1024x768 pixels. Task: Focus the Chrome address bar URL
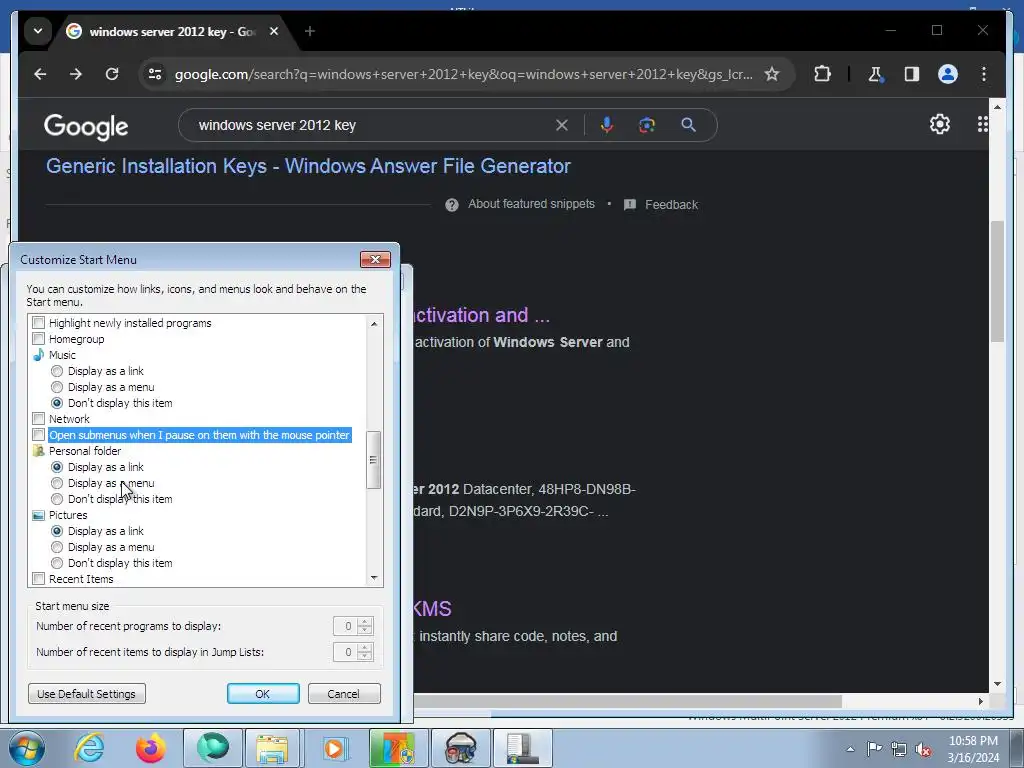(x=463, y=74)
